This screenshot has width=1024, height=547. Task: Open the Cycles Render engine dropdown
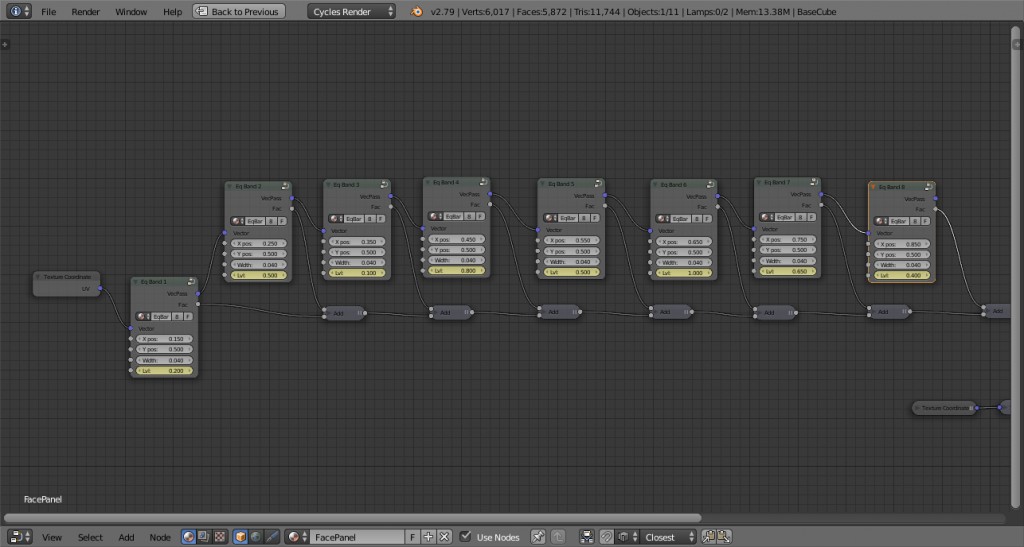coord(351,11)
